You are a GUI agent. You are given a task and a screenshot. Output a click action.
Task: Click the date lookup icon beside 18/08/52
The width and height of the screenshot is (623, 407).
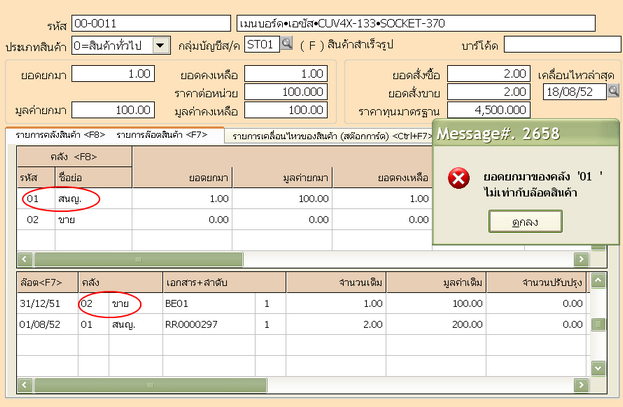614,91
